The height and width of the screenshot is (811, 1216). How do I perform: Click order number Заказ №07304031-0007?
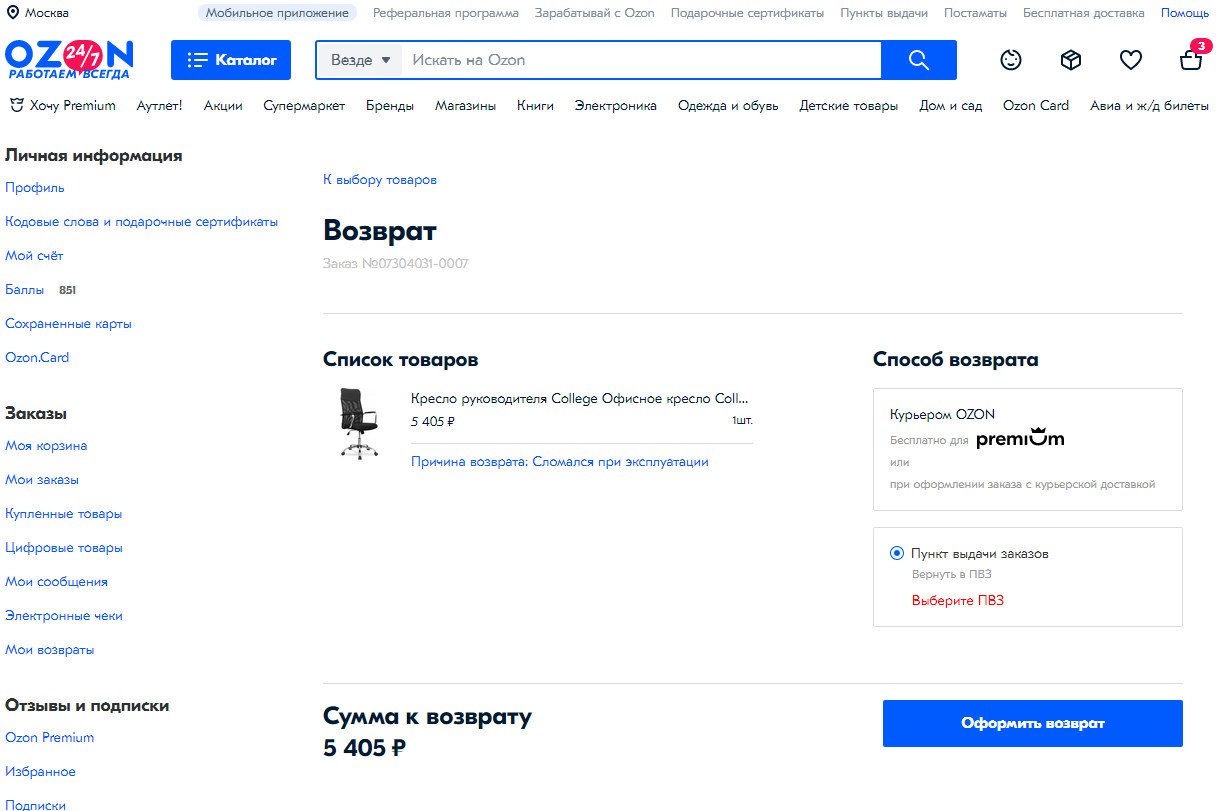[396, 264]
